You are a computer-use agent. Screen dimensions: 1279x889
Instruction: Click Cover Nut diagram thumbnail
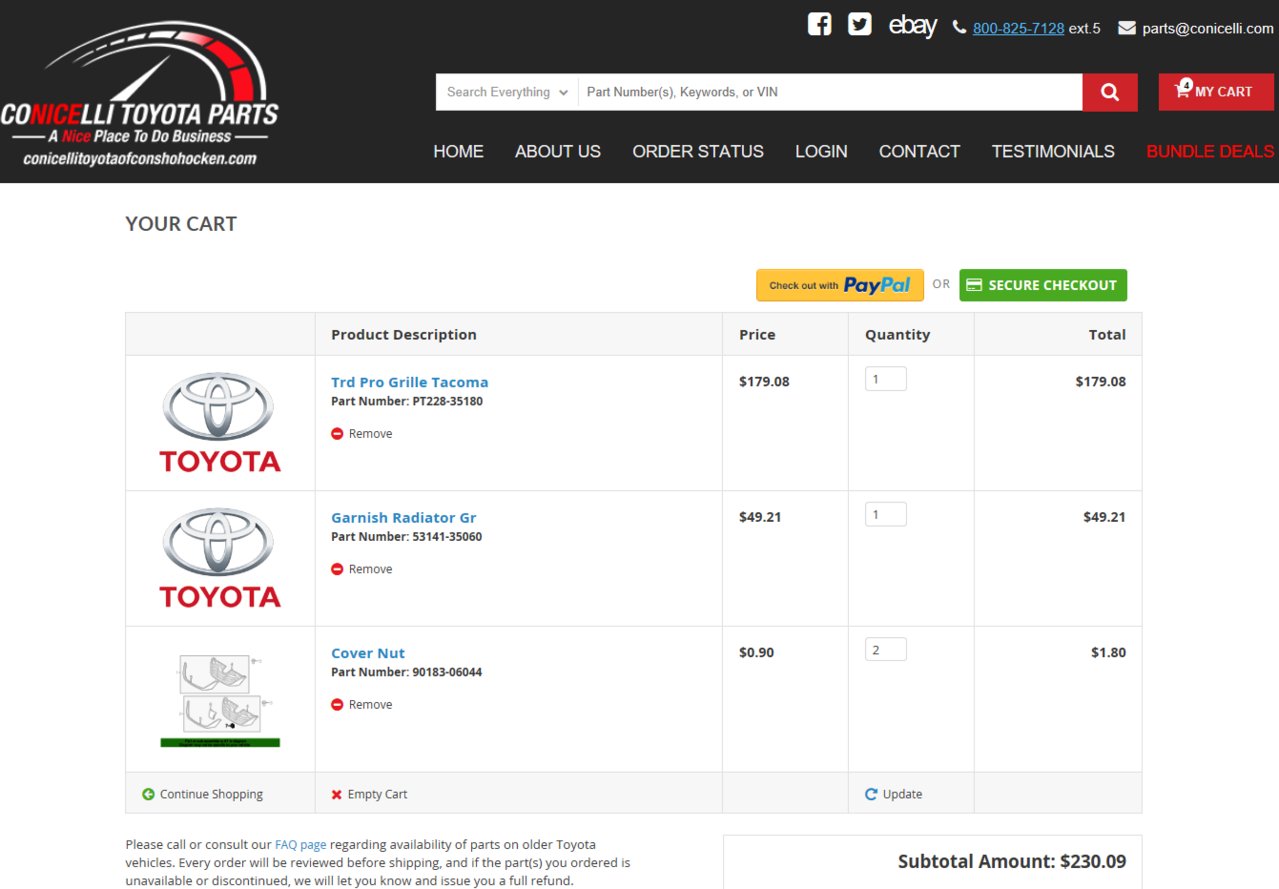(220, 699)
